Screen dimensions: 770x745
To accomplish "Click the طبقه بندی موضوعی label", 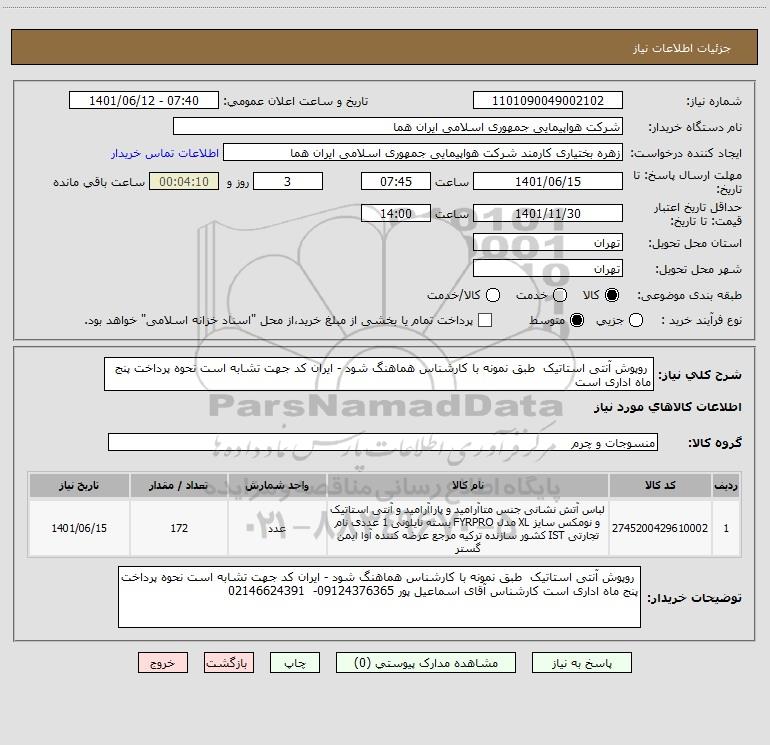I will pyautogui.click(x=689, y=295).
